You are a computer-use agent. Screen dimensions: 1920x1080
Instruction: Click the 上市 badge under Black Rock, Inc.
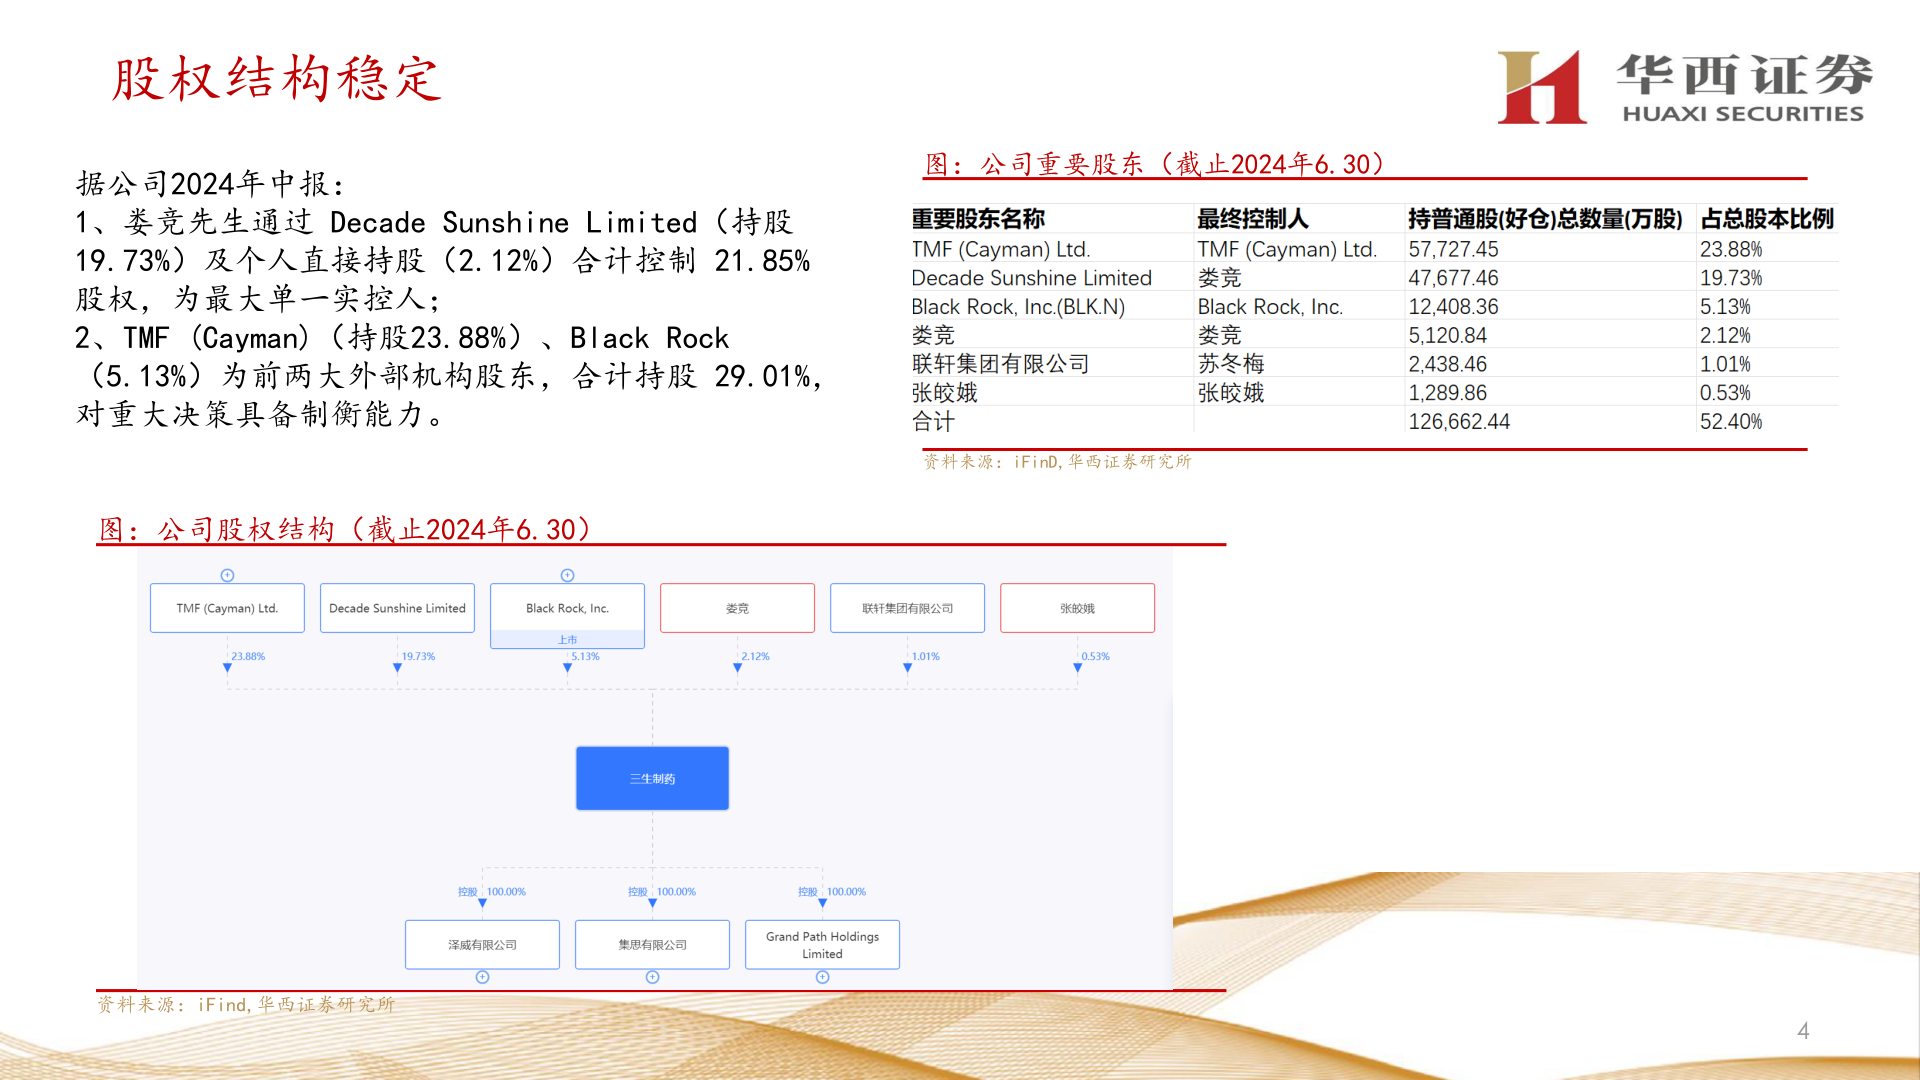click(x=568, y=639)
